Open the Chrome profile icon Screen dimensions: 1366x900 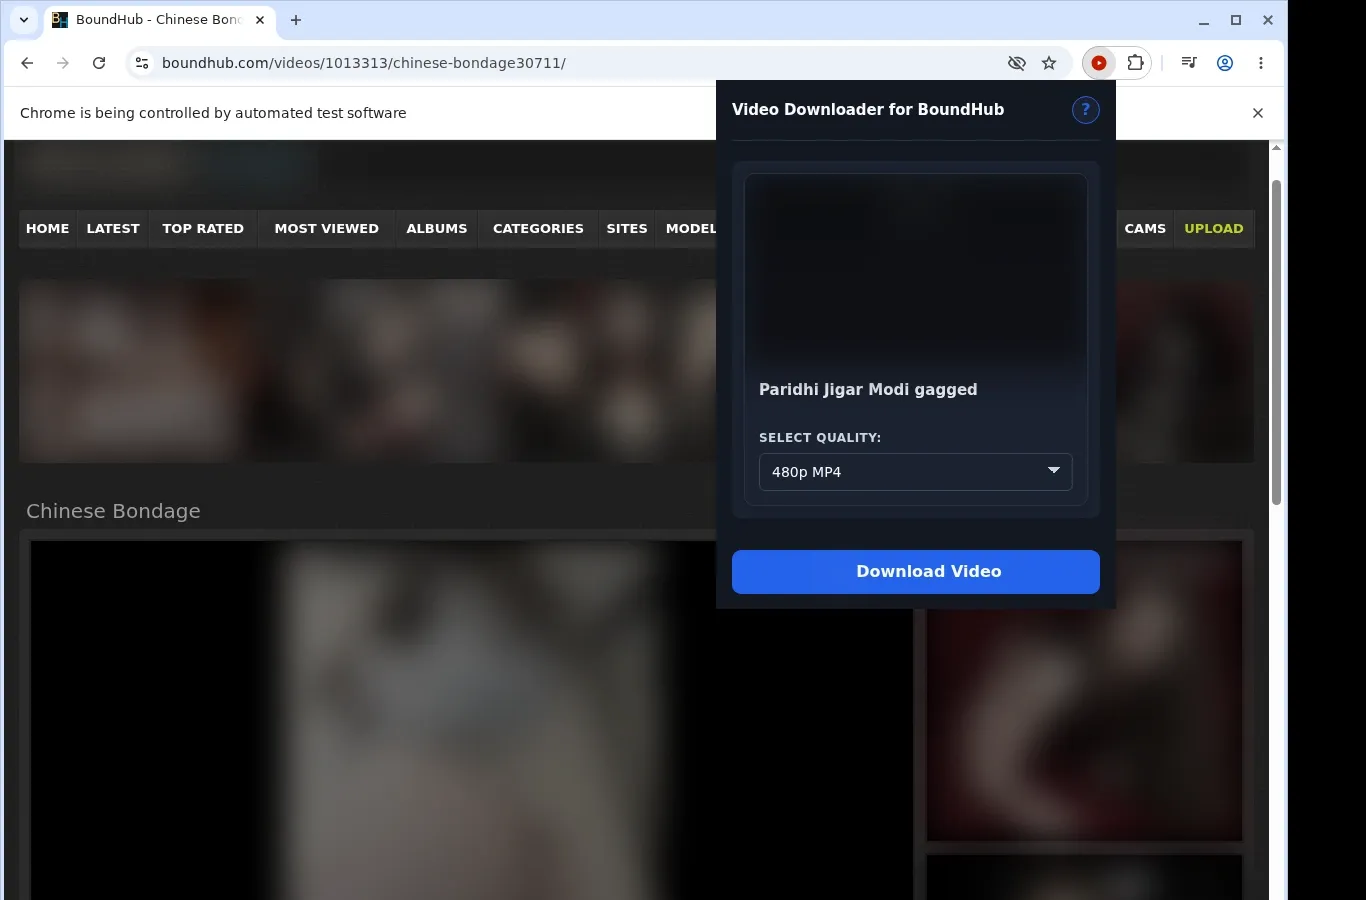(1225, 63)
